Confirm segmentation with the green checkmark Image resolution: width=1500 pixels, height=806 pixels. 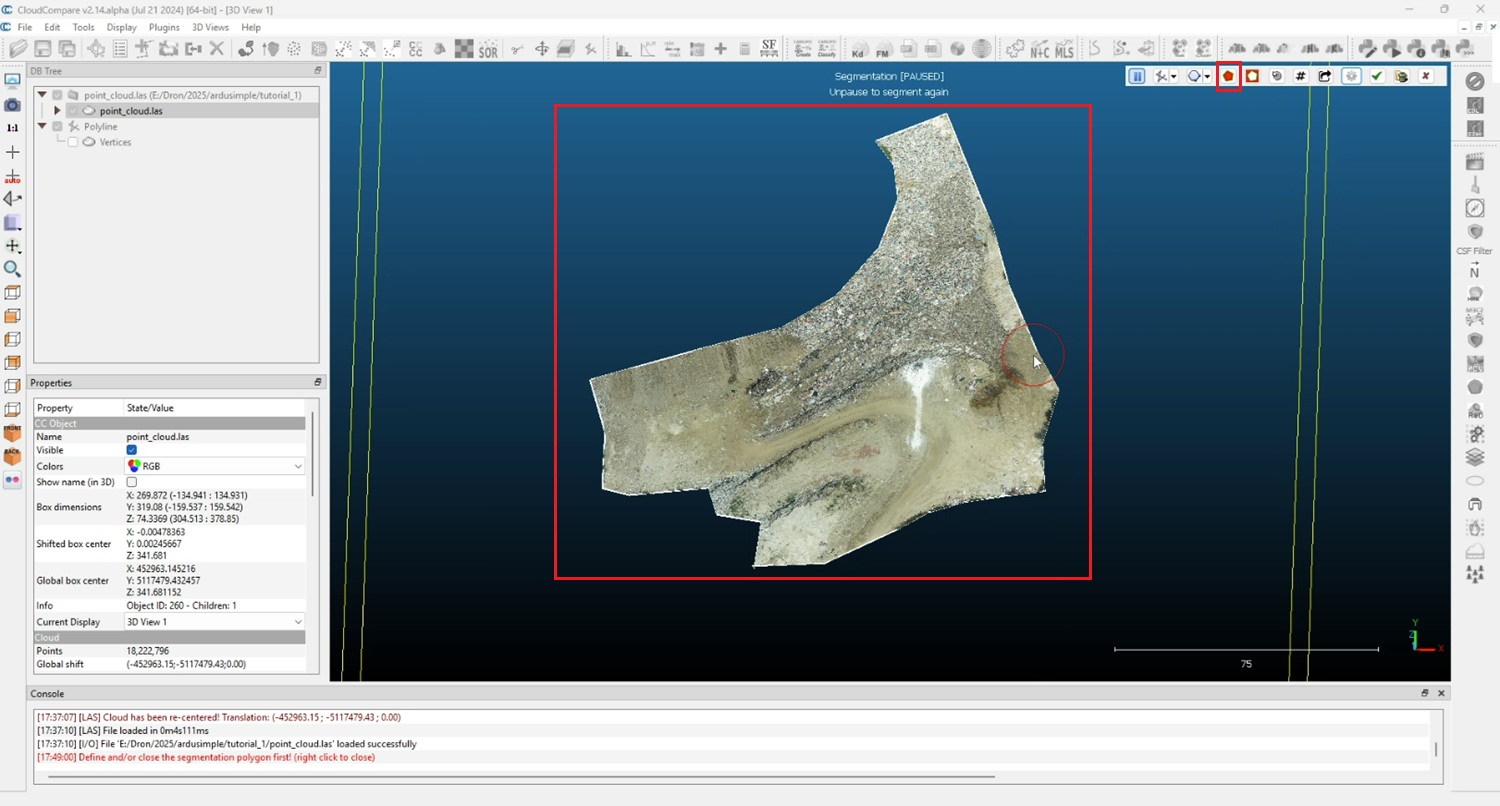tap(1377, 76)
